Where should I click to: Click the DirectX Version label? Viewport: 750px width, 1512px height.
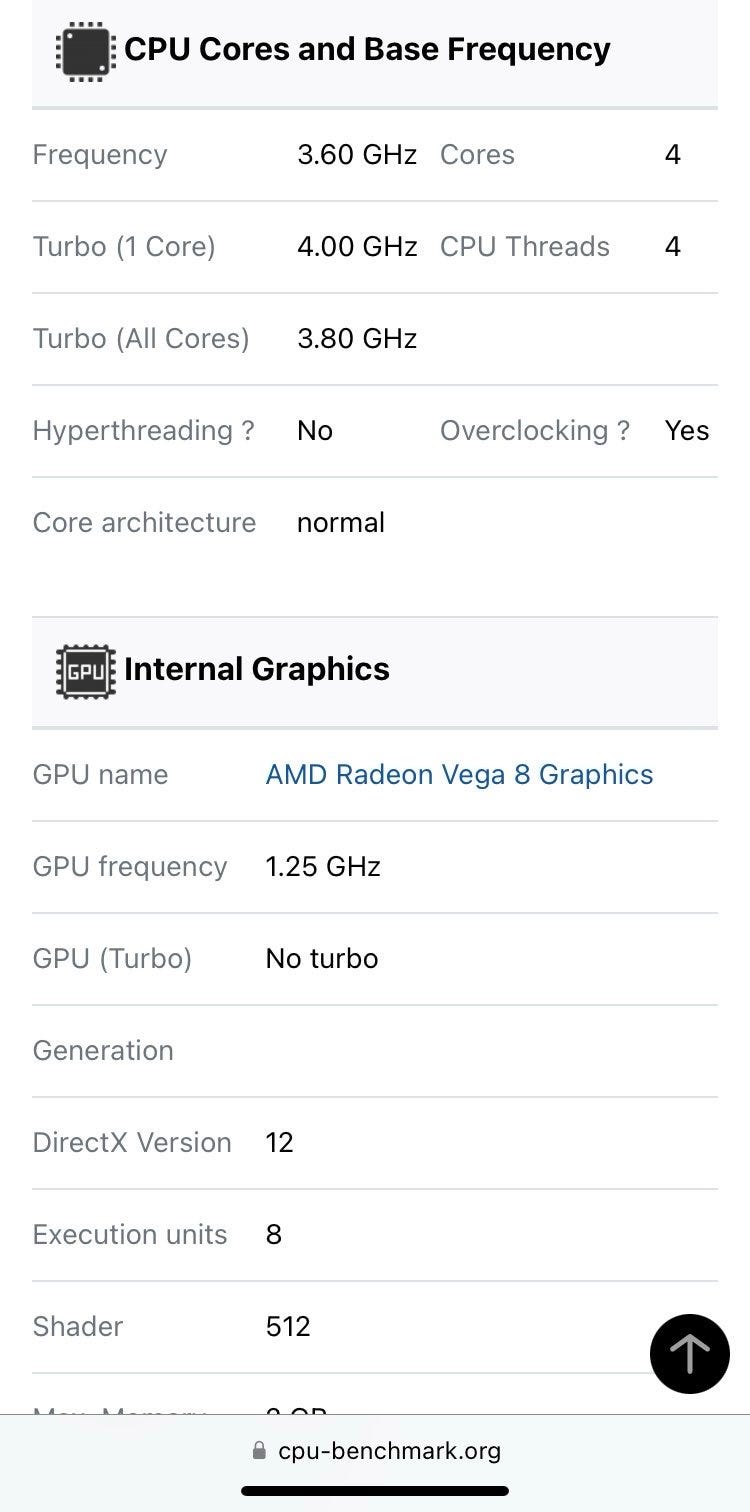pyautogui.click(x=132, y=1143)
